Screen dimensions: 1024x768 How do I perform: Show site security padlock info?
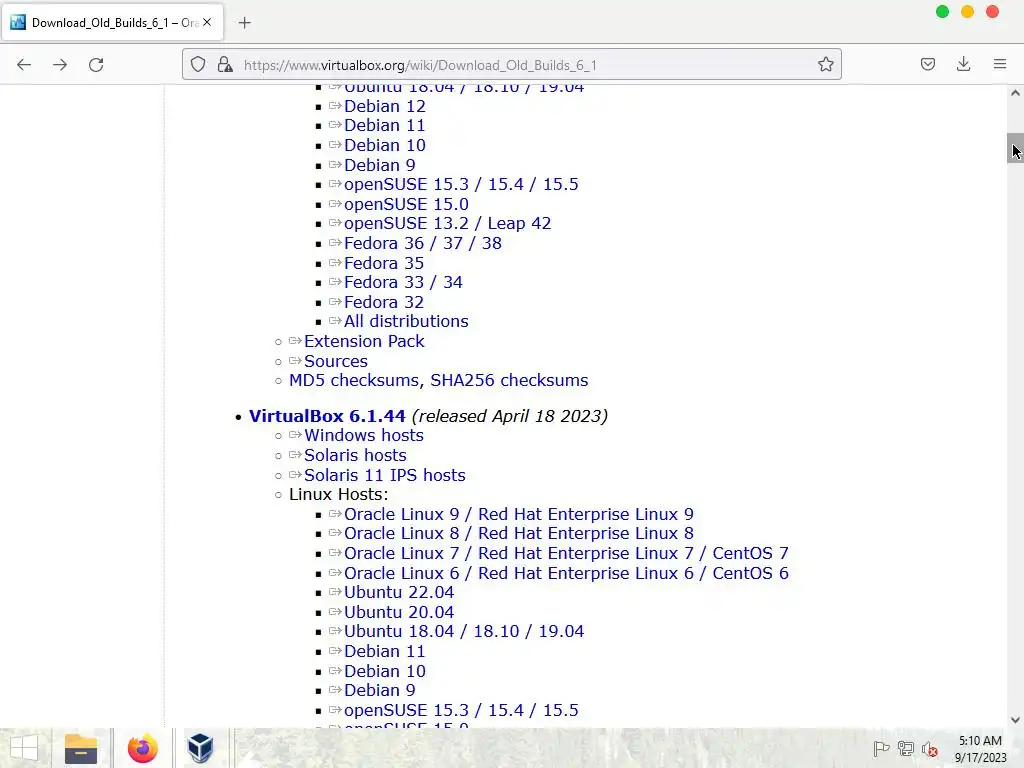click(x=225, y=65)
